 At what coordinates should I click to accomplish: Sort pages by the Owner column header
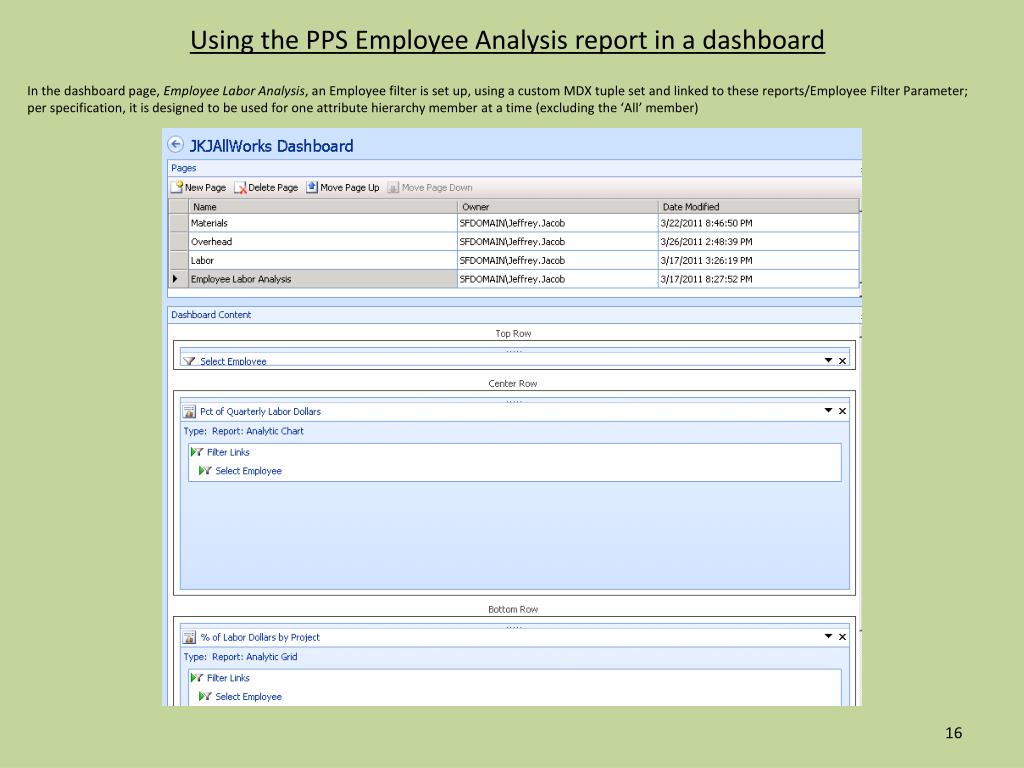558,206
